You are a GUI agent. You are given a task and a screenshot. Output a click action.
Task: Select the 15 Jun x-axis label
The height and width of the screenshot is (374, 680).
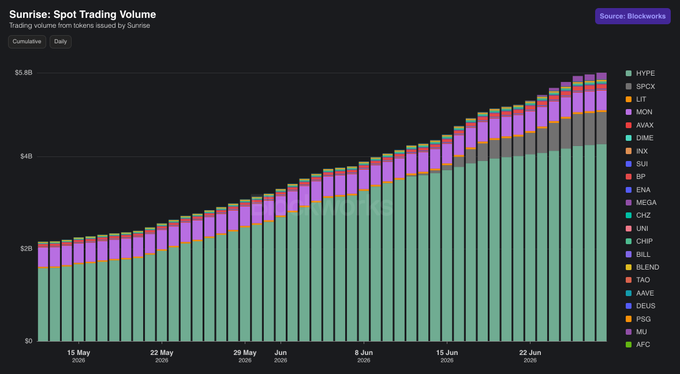447,356
